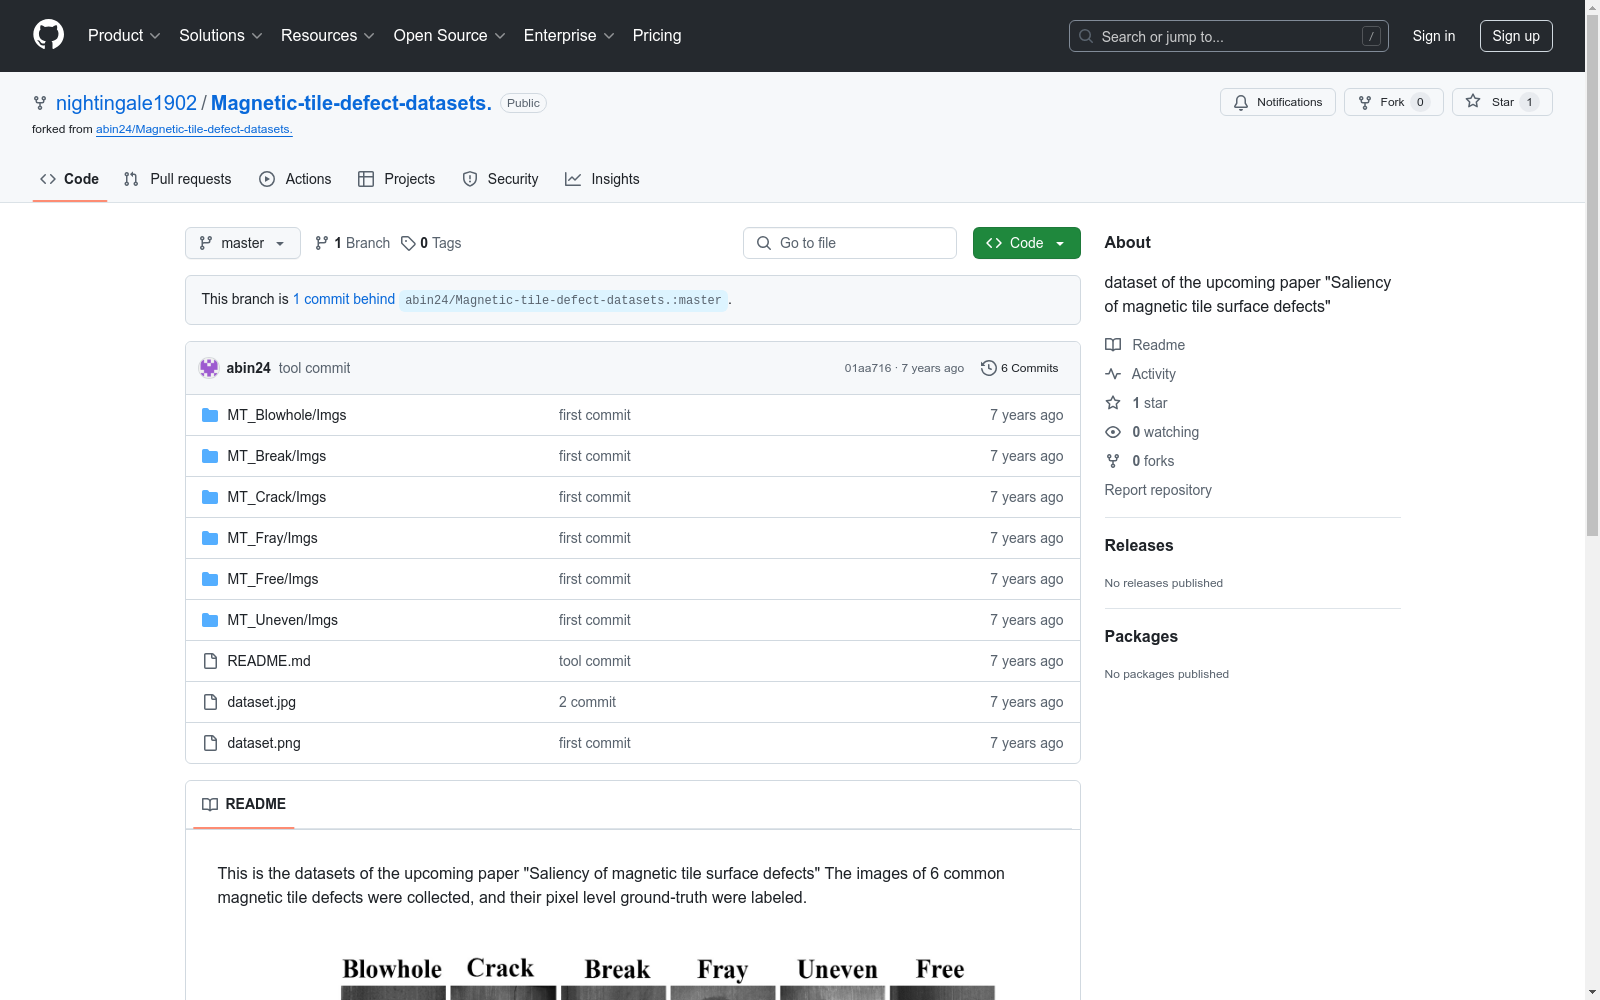Open the Insights tab
This screenshot has width=1600, height=1000.
602,179
